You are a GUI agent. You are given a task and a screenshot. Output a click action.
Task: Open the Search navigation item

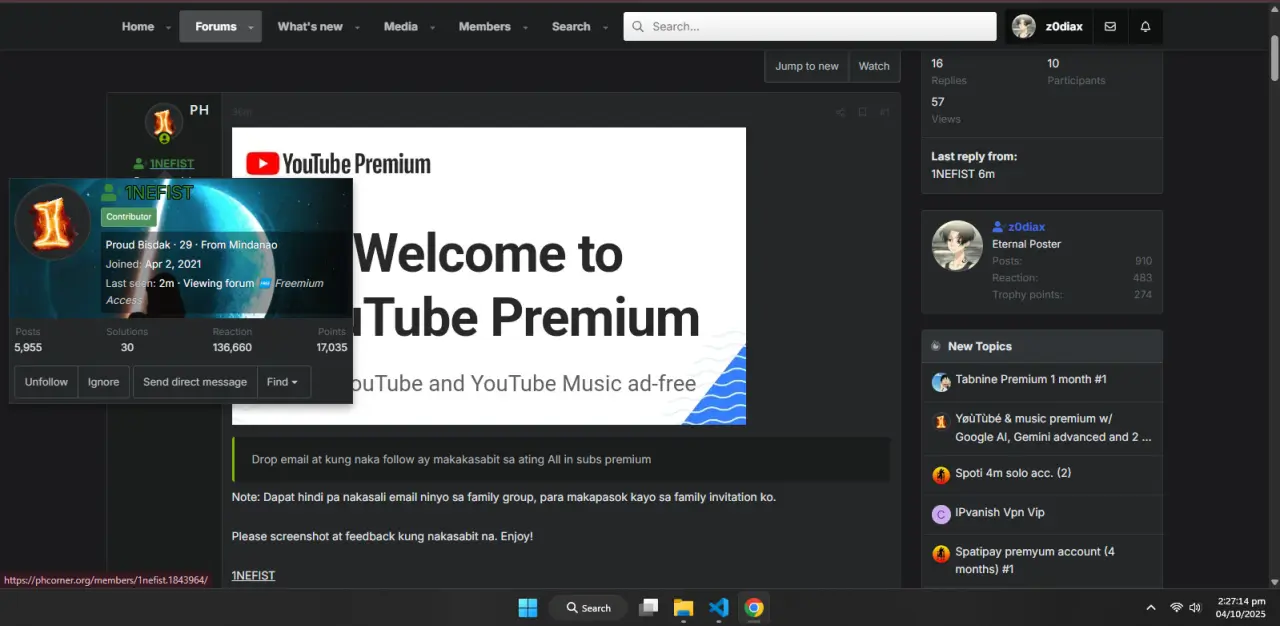[x=571, y=27]
